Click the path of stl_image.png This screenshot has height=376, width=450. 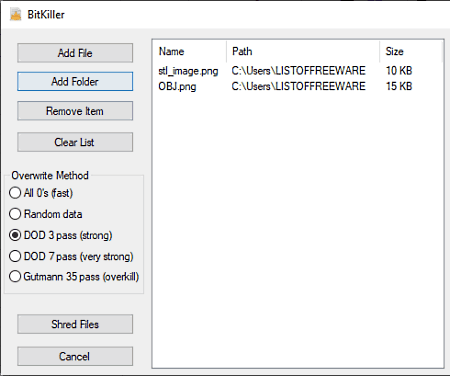[299, 71]
